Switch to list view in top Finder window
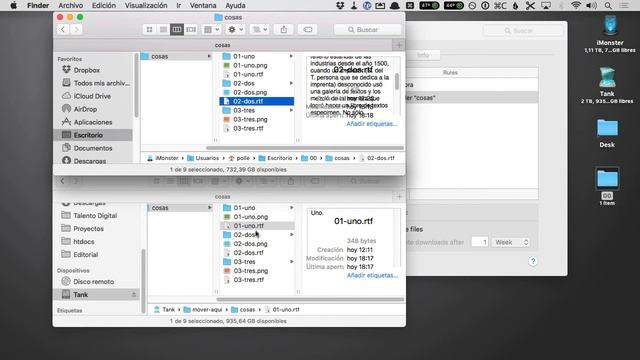 click(x=163, y=29)
